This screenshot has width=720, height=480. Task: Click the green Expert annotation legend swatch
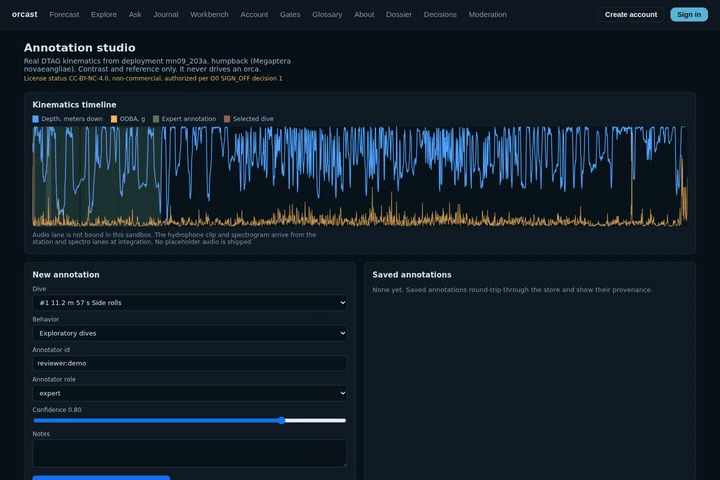pyautogui.click(x=156, y=119)
